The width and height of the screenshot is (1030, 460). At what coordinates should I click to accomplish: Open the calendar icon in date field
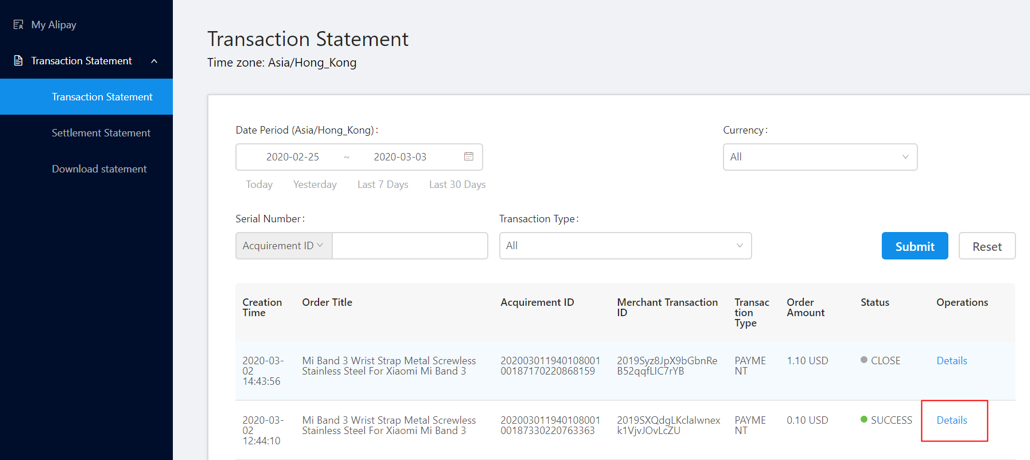pos(468,157)
